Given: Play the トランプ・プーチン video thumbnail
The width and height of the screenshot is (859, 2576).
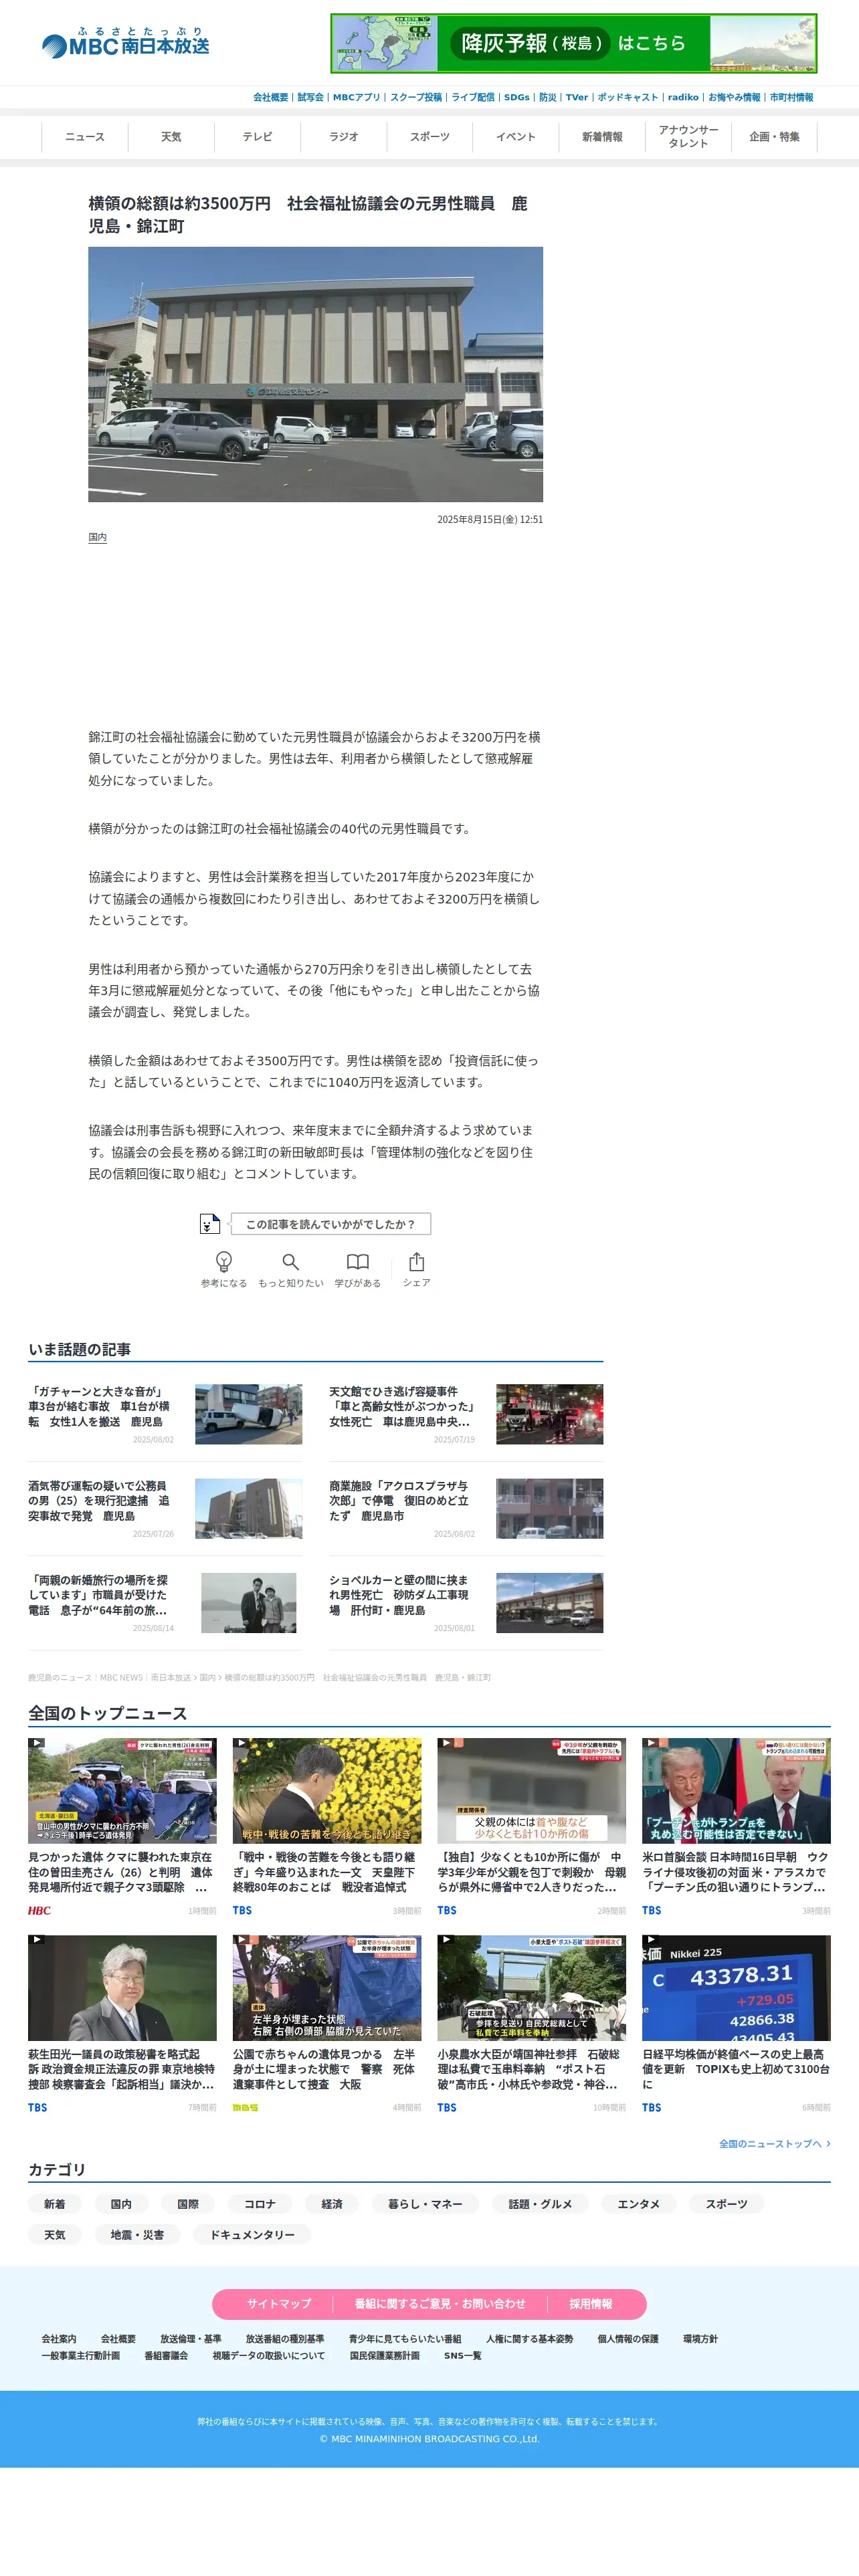Looking at the screenshot, I should click(736, 1790).
